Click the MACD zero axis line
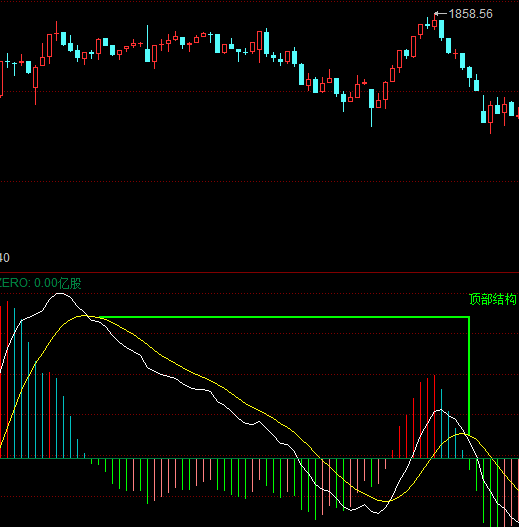Image resolution: width=519 pixels, height=527 pixels. pyautogui.click(x=260, y=458)
